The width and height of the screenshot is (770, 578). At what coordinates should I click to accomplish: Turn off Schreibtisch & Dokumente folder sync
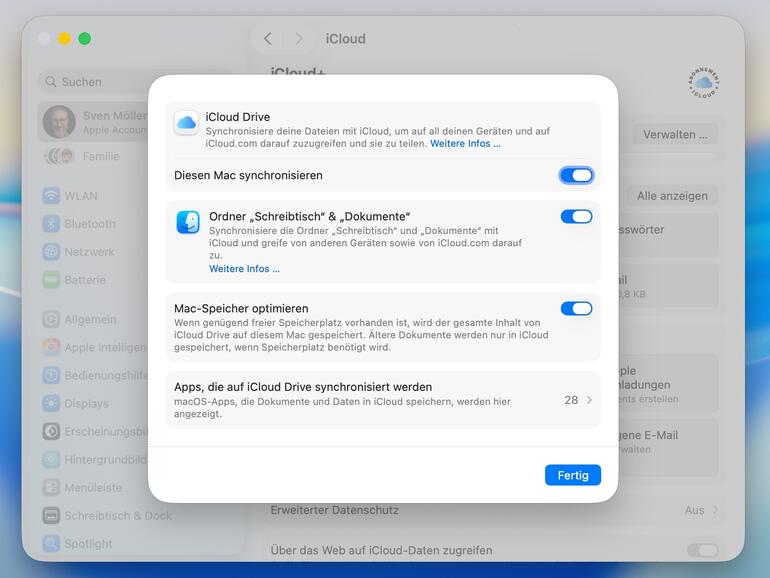576,217
